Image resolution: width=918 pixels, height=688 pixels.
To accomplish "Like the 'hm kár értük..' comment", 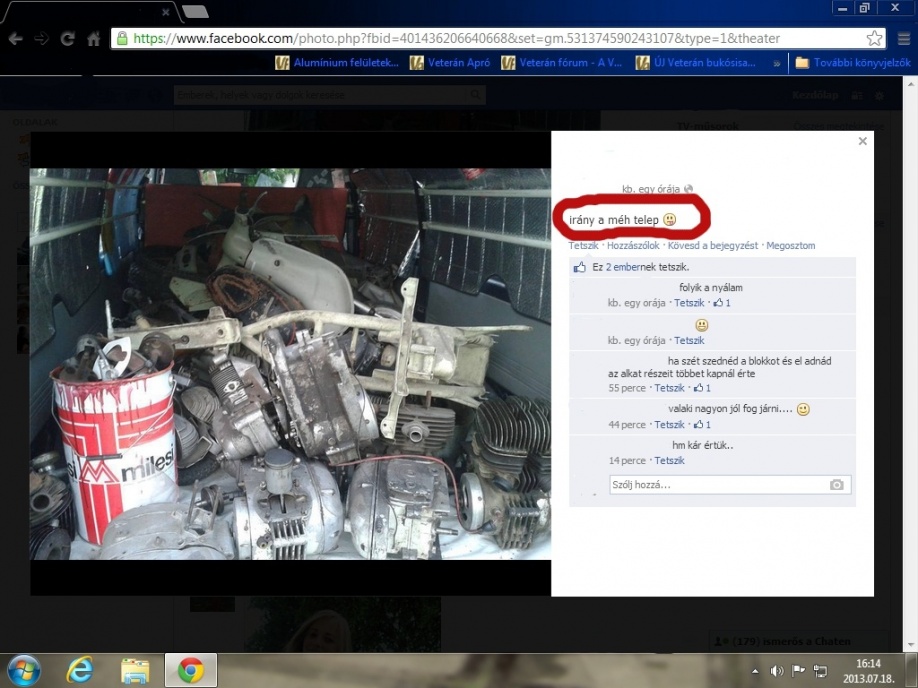I will tap(669, 461).
